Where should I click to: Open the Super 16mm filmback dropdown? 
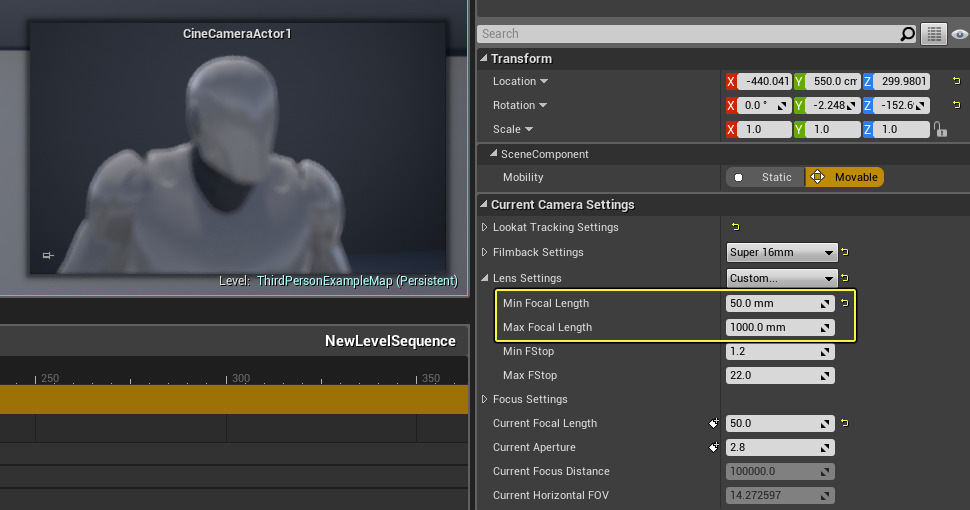click(782, 252)
